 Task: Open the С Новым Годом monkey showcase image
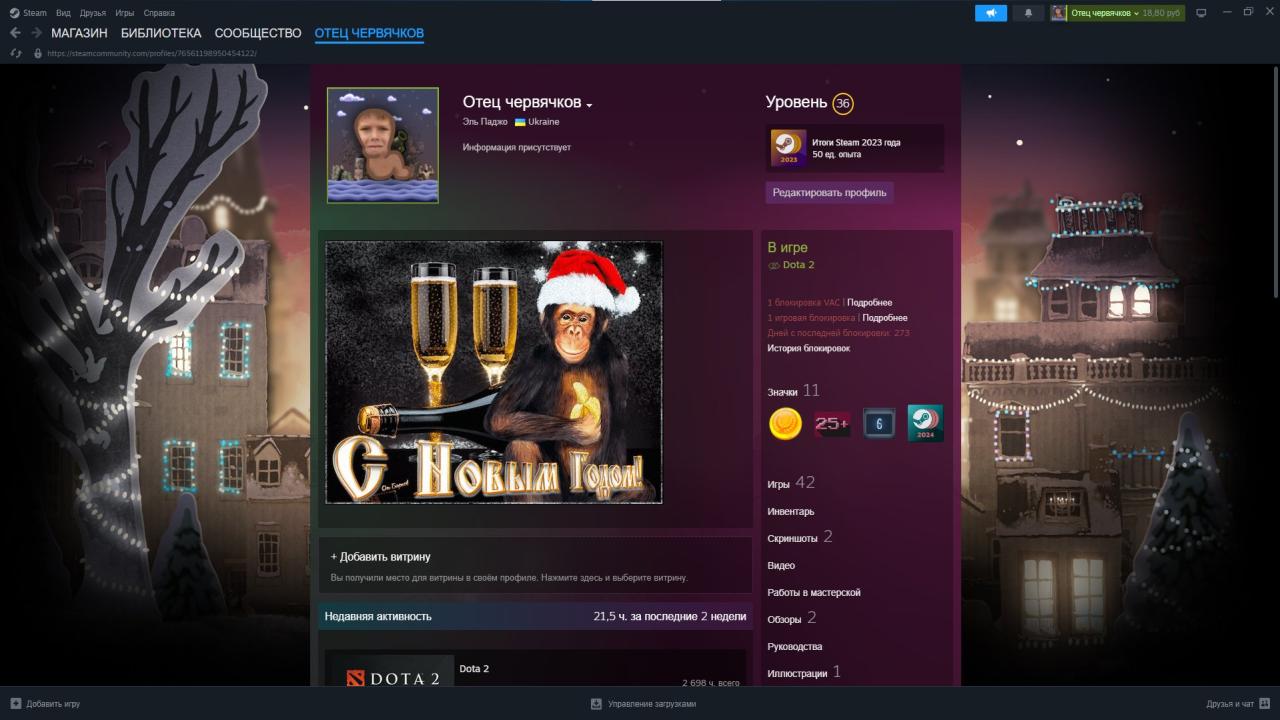[494, 372]
